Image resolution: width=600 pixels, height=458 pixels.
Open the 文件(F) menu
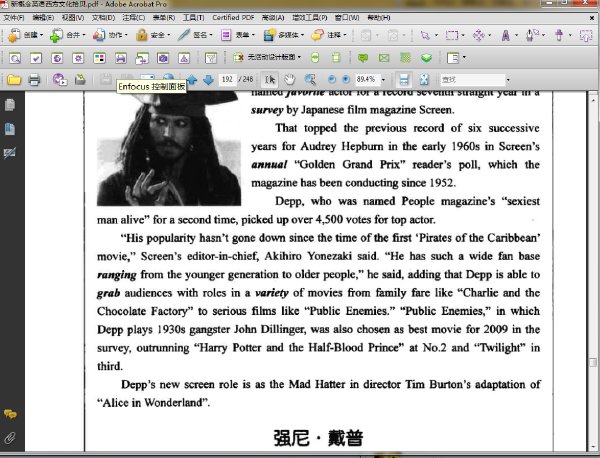pyautogui.click(x=14, y=18)
